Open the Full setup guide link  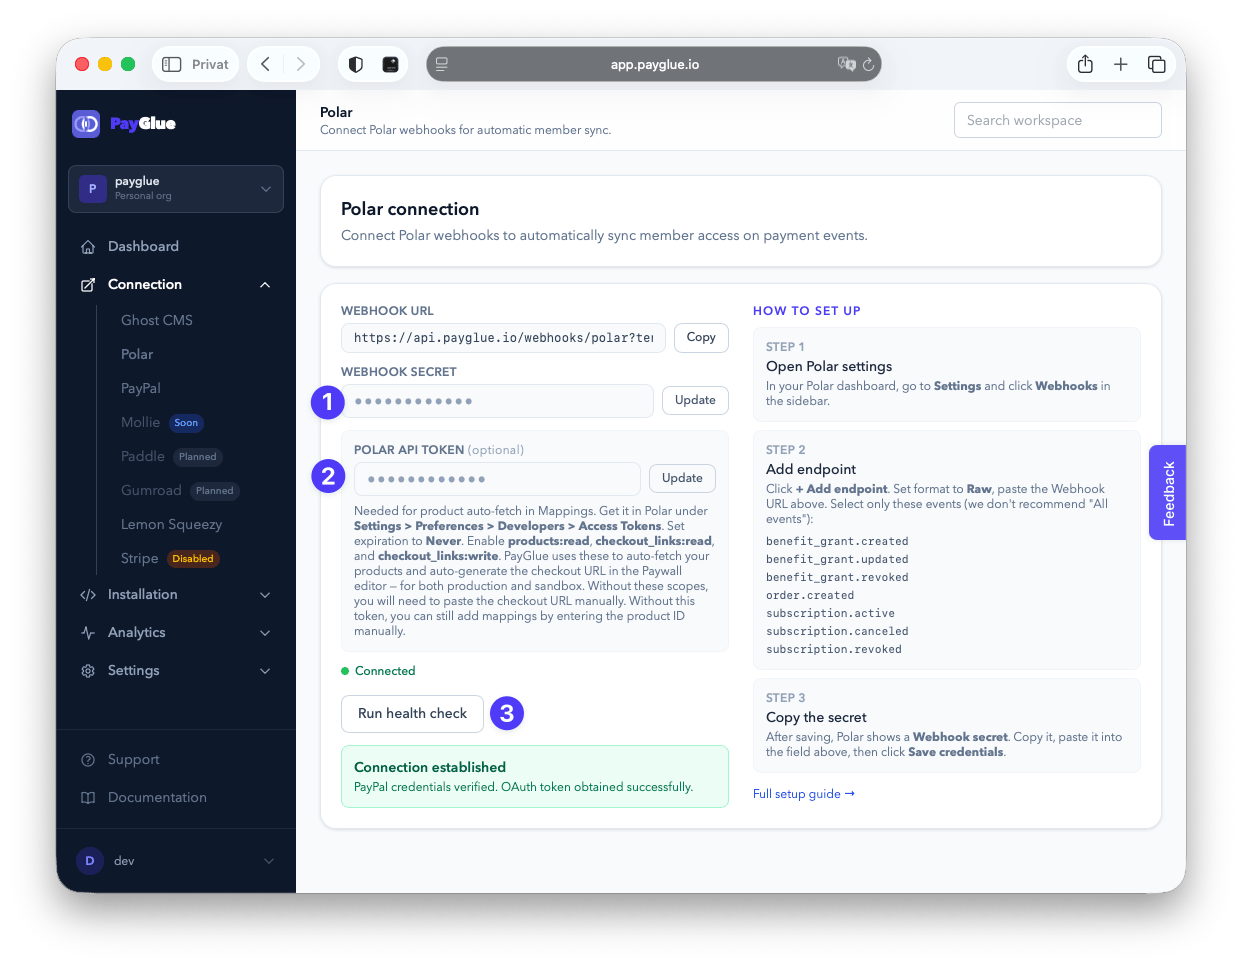point(804,794)
